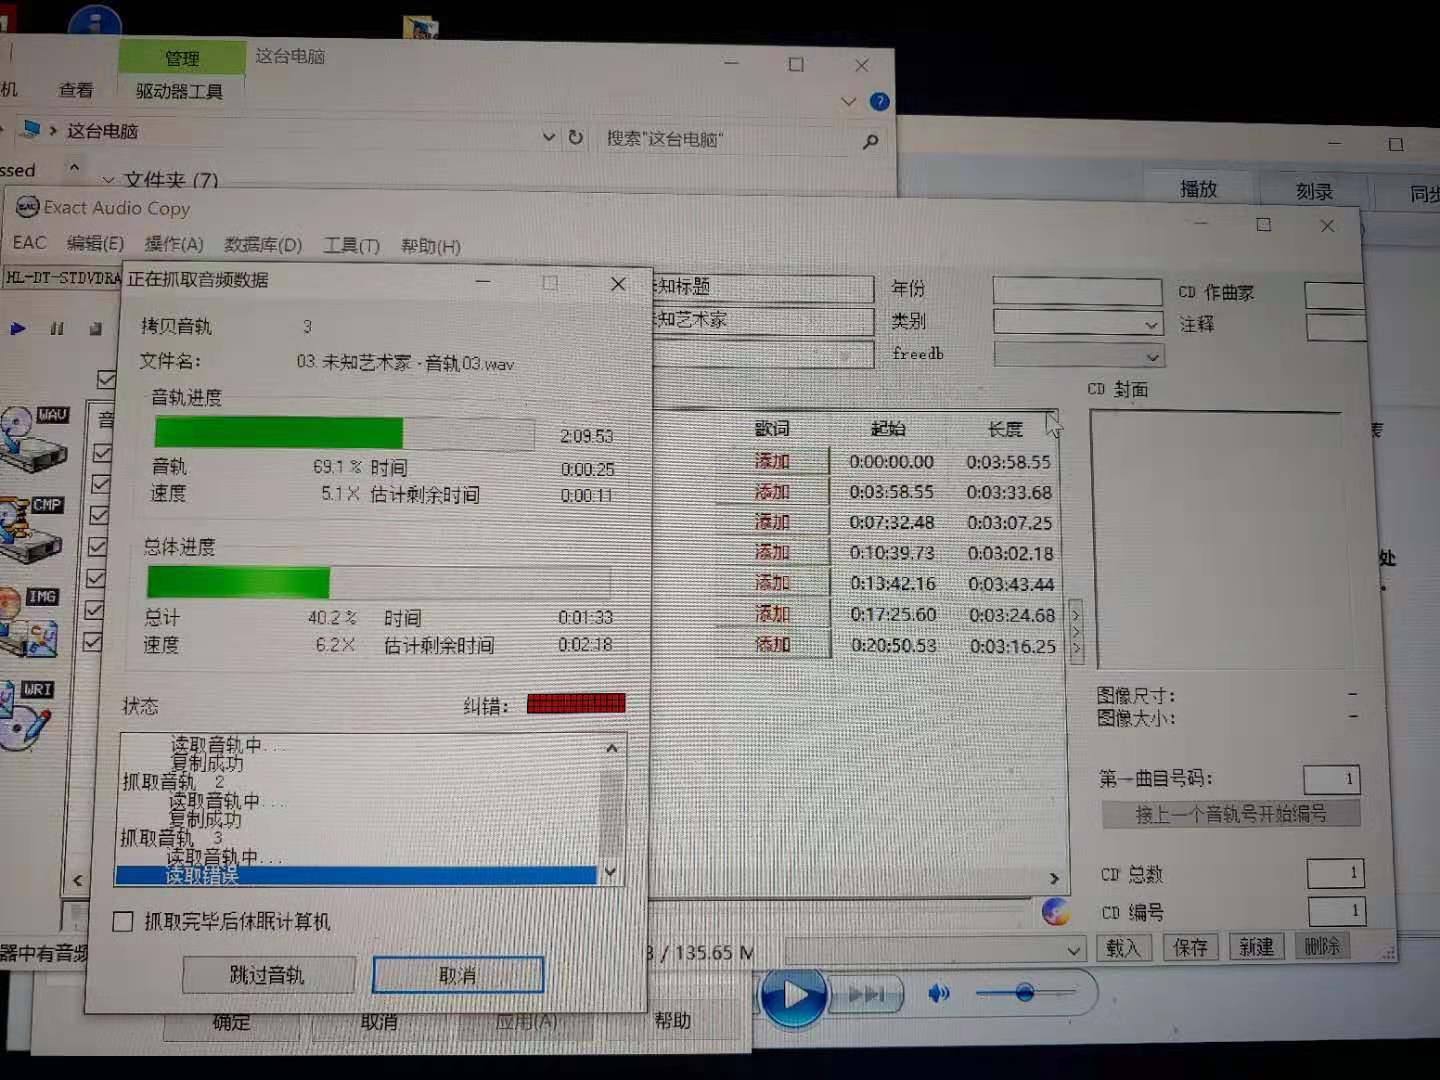Collapse the 文件夹 (7) group
Image resolution: width=1440 pixels, height=1080 pixels.
108,180
